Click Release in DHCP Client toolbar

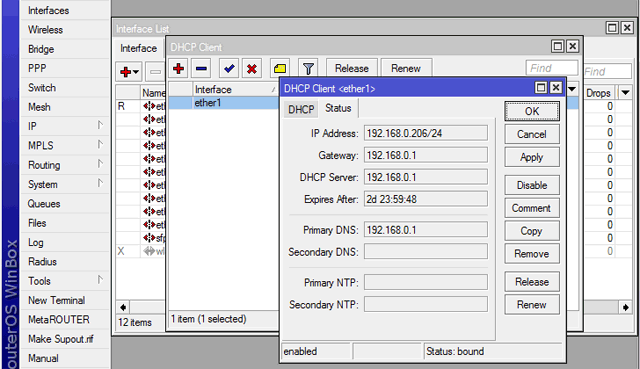coord(352,69)
